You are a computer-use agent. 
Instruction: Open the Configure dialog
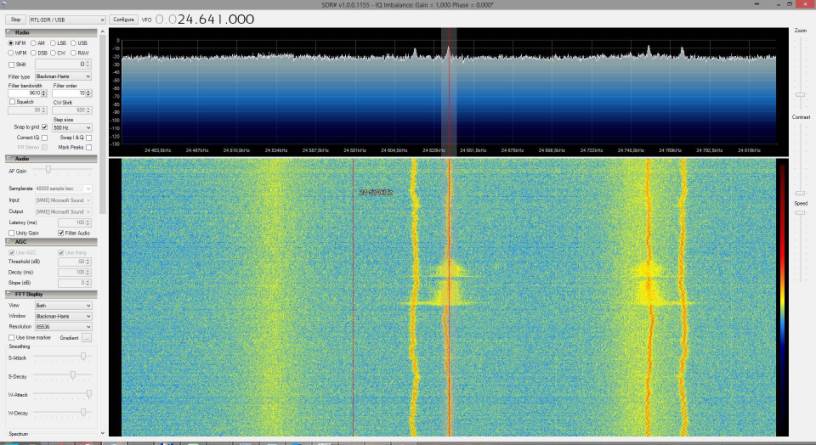click(x=123, y=20)
